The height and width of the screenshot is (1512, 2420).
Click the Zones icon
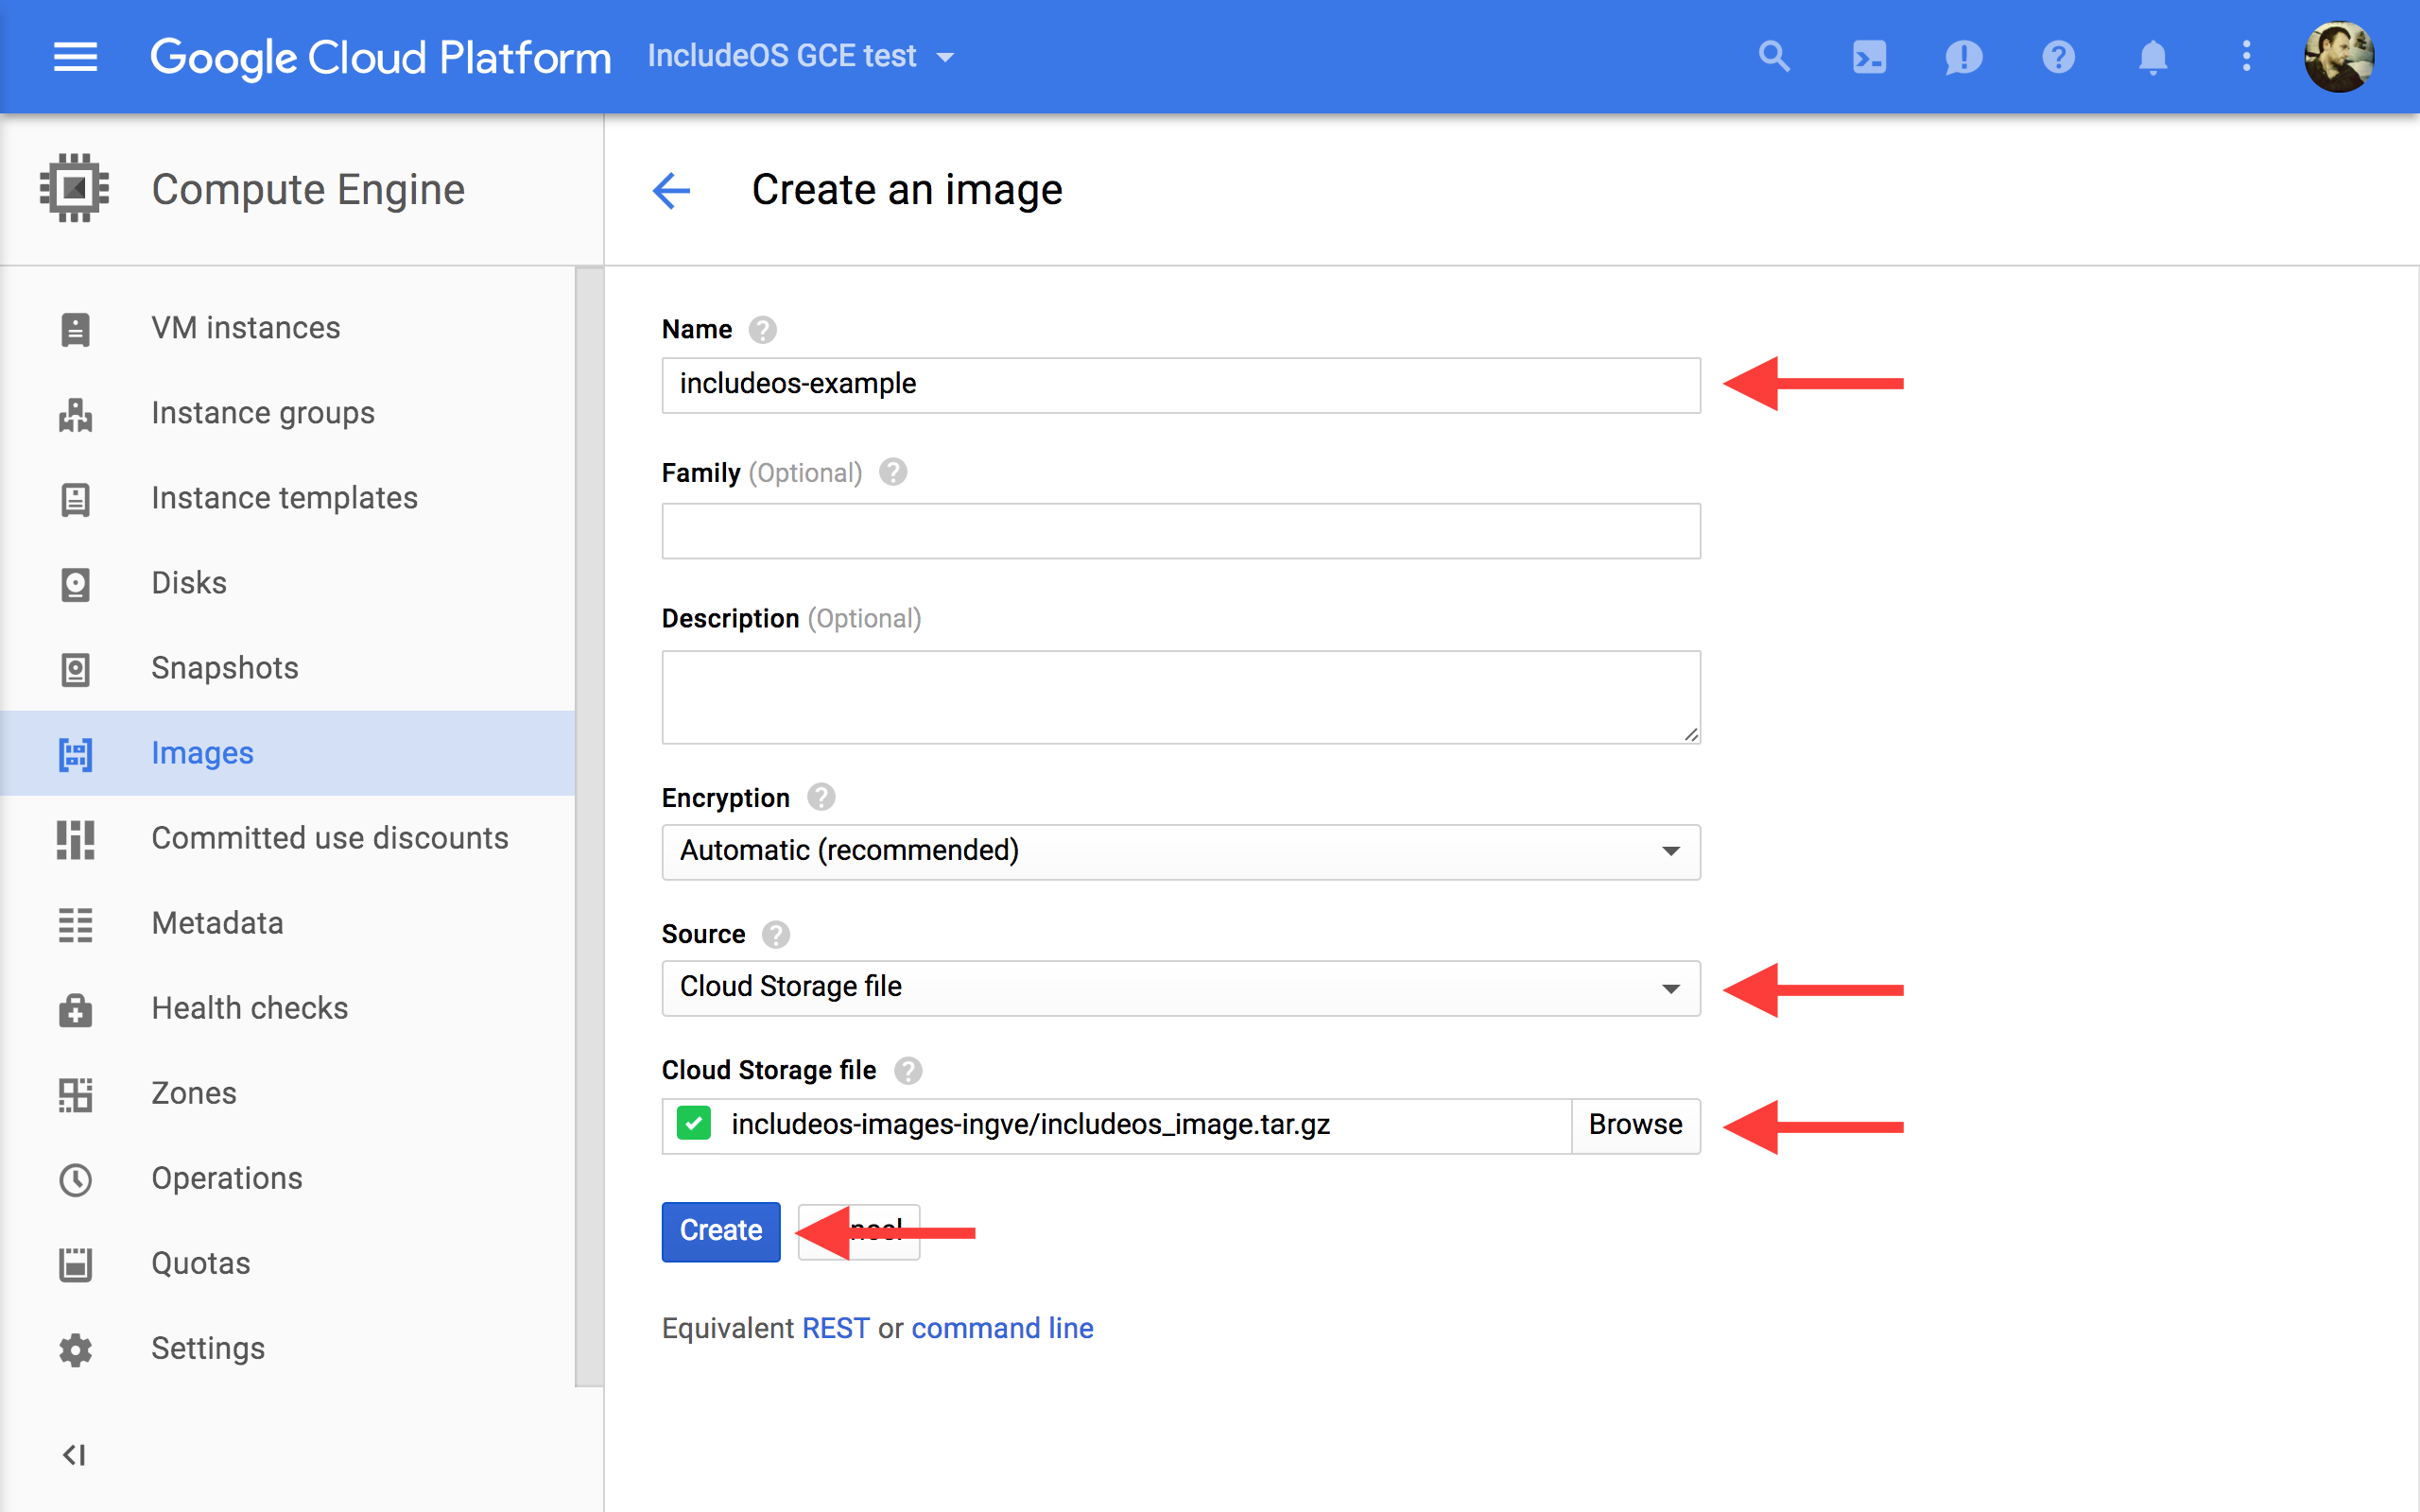click(76, 1094)
